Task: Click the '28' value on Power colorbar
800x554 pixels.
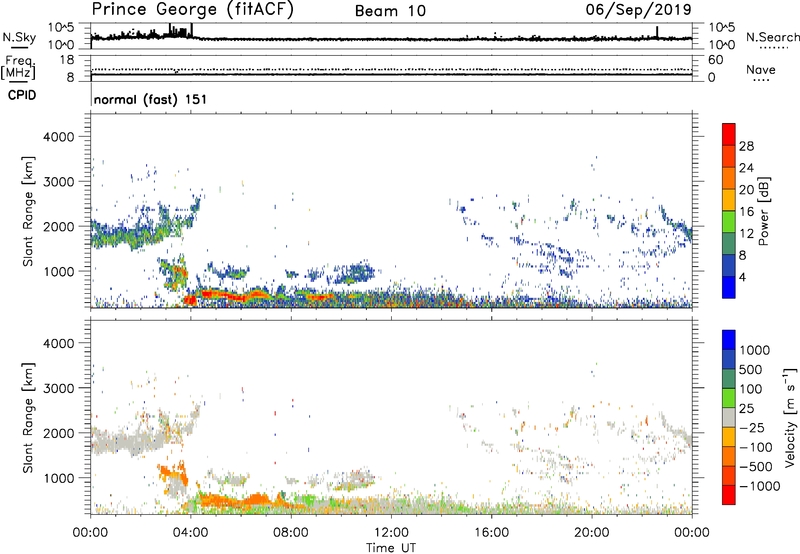Action: pos(746,146)
